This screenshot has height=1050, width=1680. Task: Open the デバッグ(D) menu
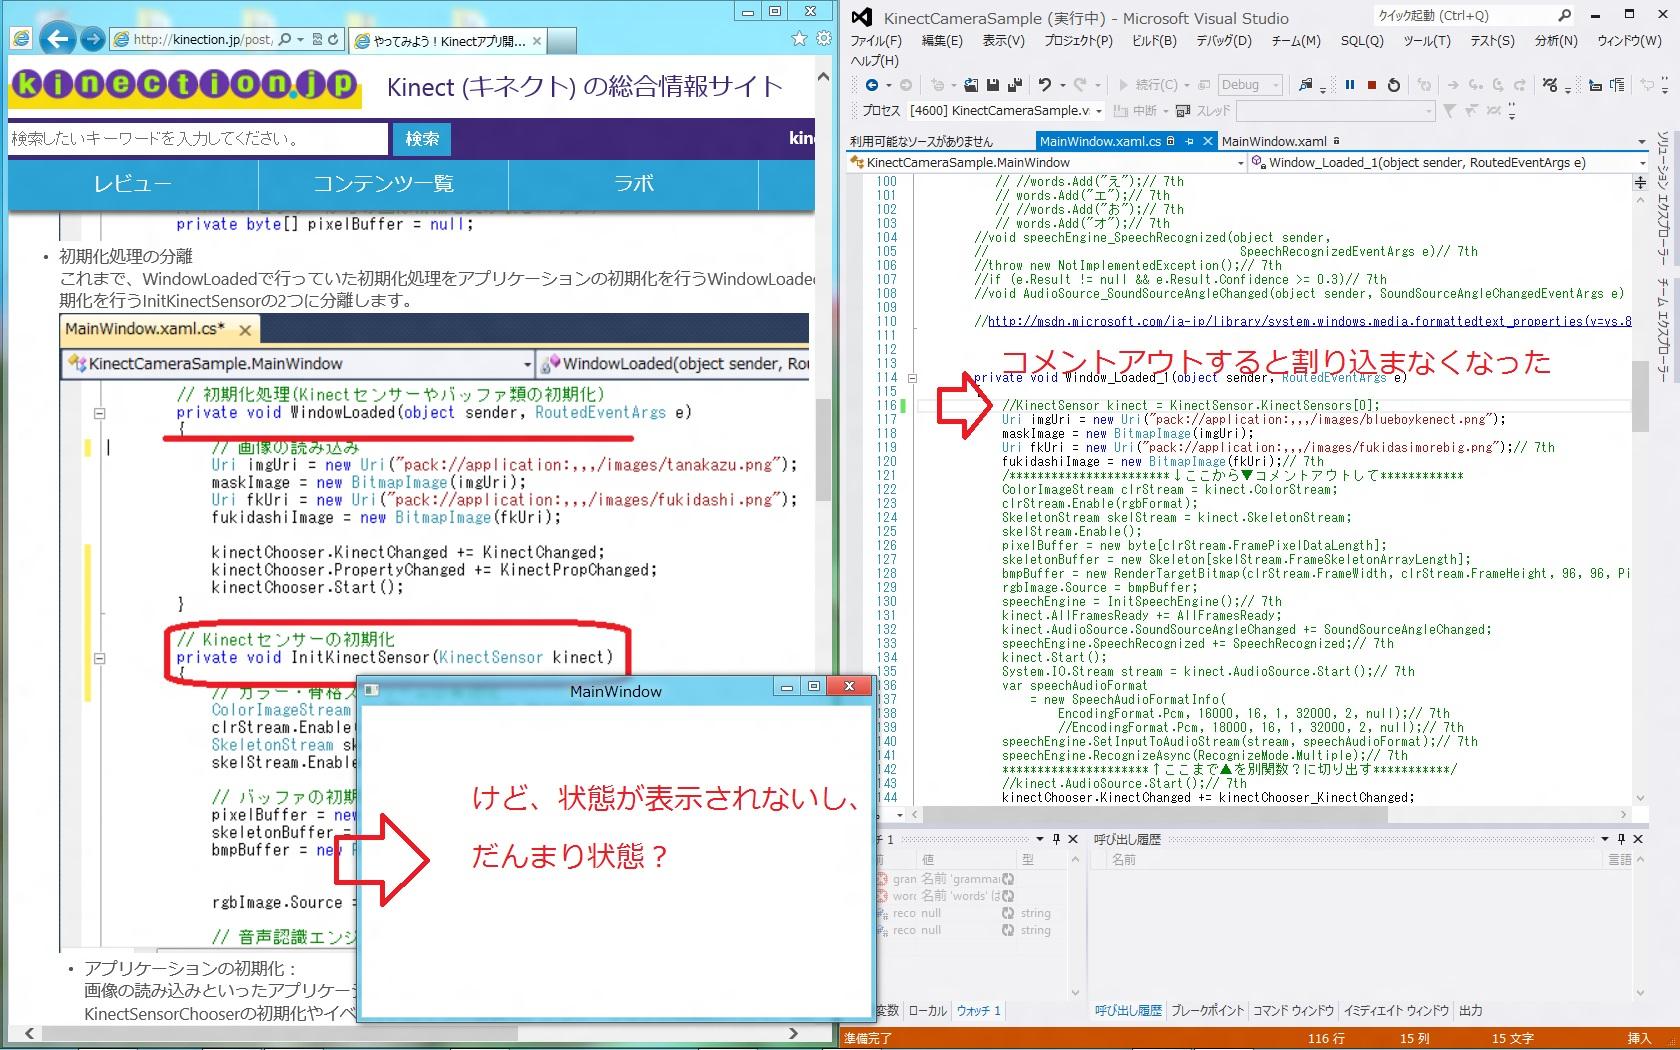click(x=1224, y=41)
